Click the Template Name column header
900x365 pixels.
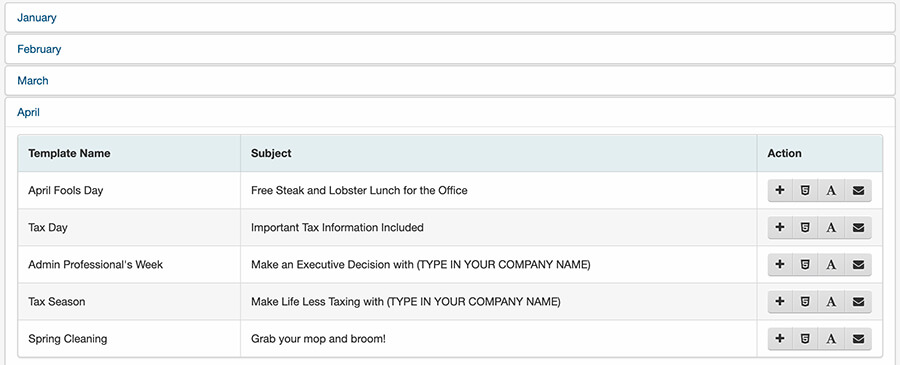(69, 153)
